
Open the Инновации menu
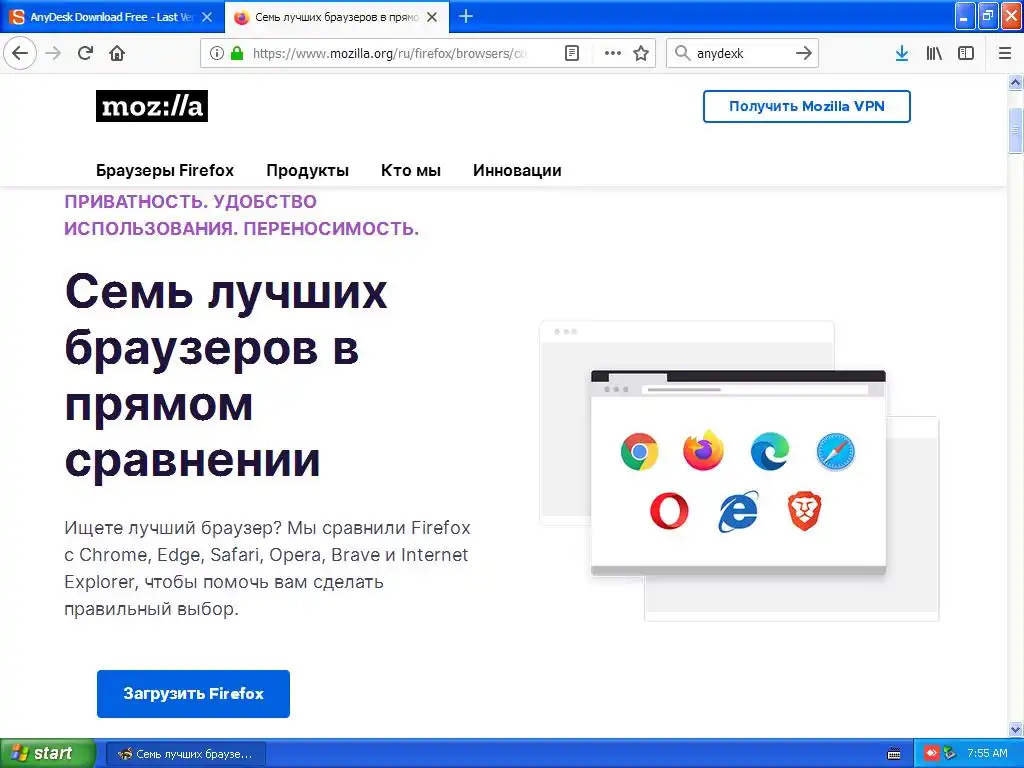coord(517,170)
